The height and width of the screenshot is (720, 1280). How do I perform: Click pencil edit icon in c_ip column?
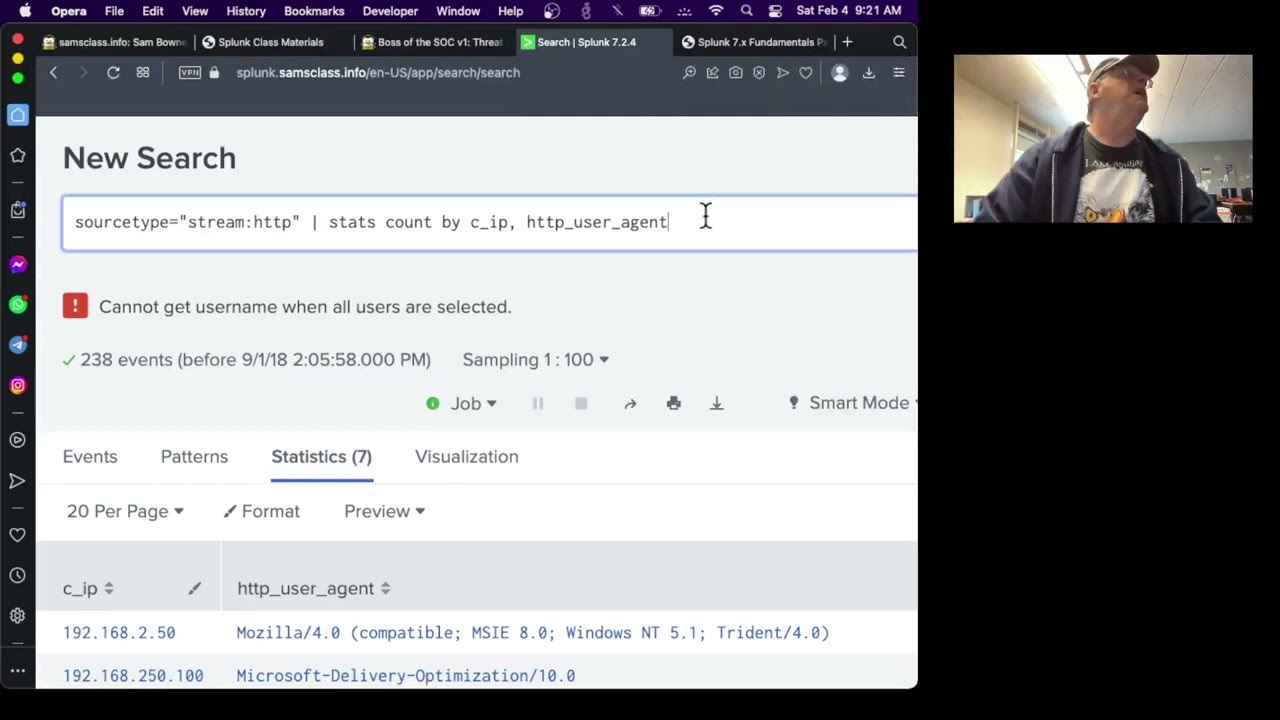195,588
